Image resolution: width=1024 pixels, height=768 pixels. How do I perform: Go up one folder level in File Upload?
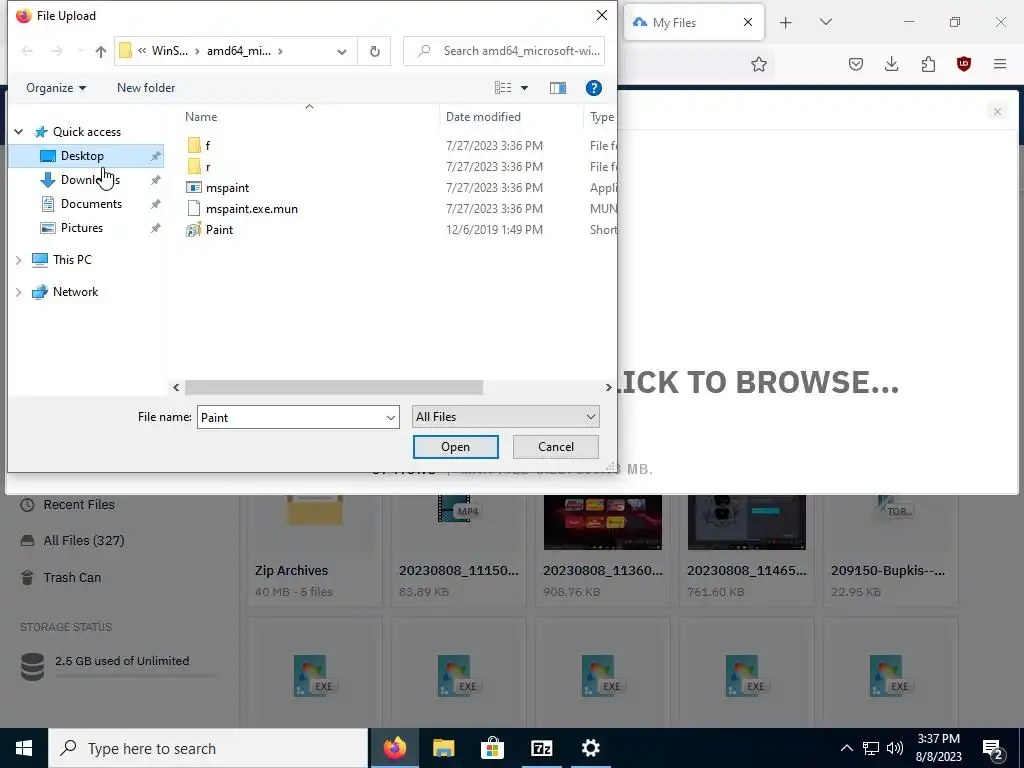coord(101,51)
